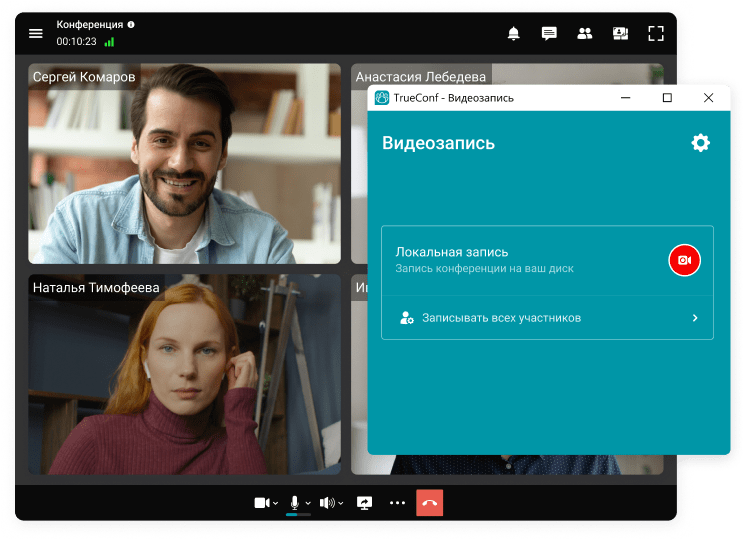Start local recording with the red button
Viewport: 745px width, 540px height.
tap(684, 260)
